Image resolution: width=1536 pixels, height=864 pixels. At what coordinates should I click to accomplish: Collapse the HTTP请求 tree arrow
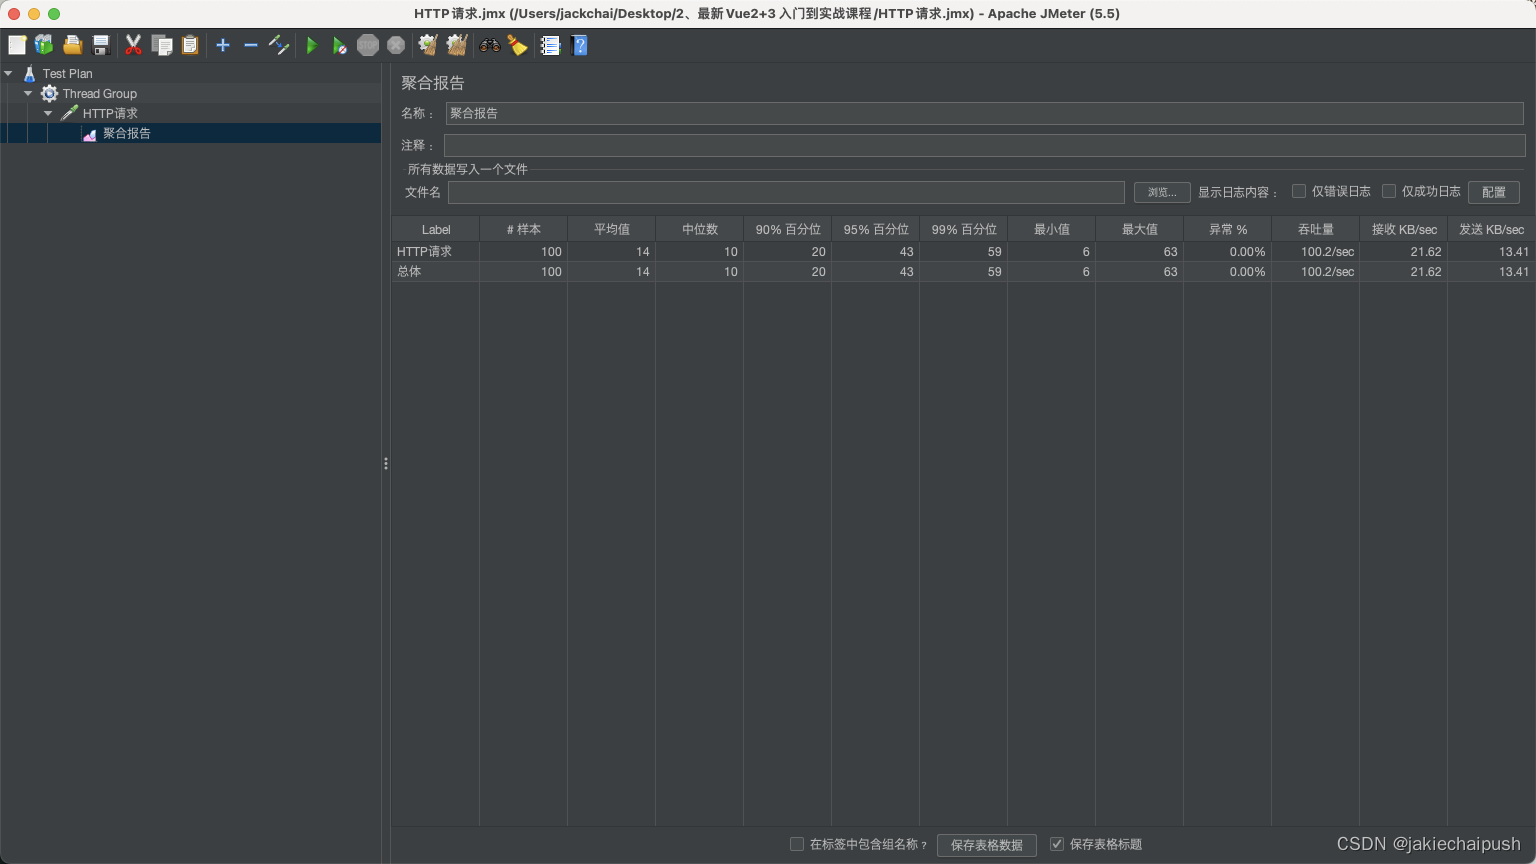48,113
